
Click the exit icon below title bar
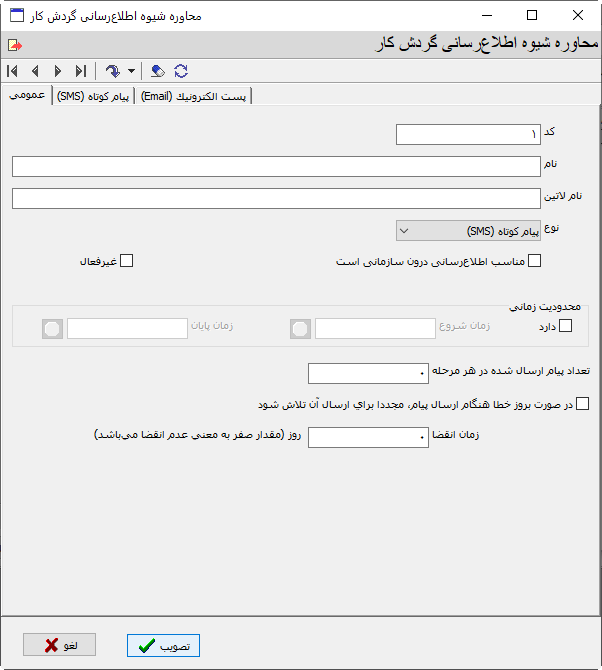pyautogui.click(x=13, y=45)
